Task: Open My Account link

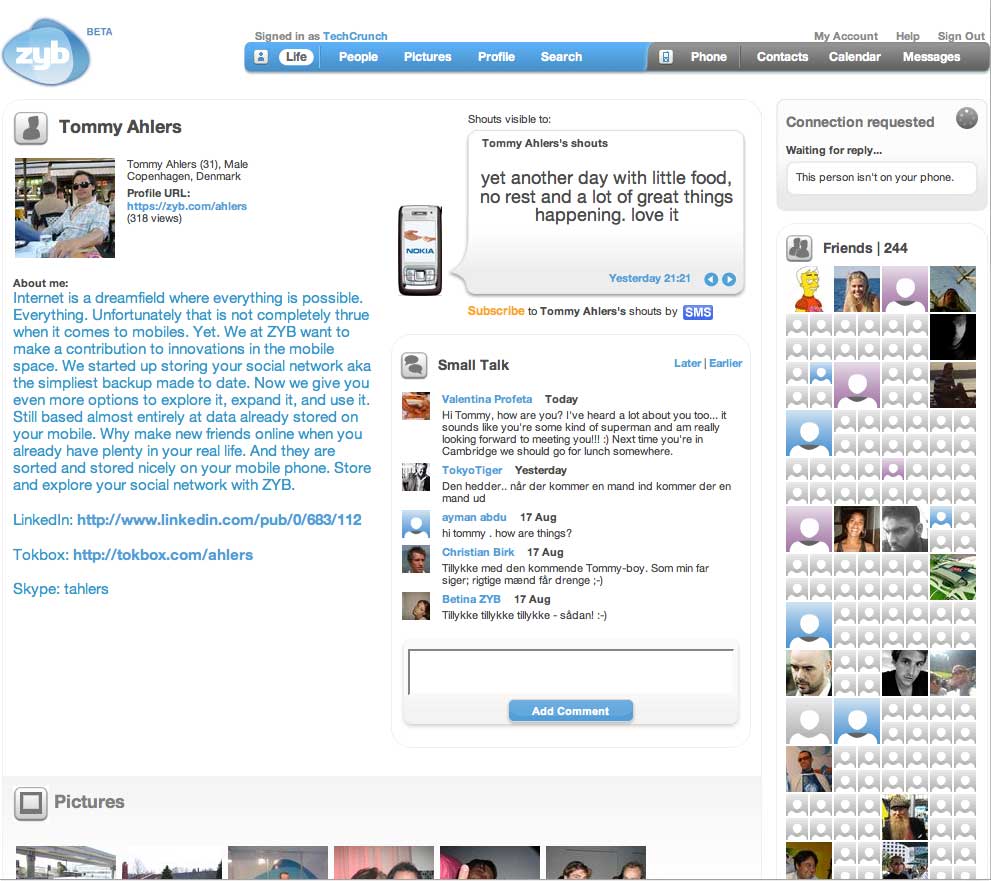Action: pos(846,36)
